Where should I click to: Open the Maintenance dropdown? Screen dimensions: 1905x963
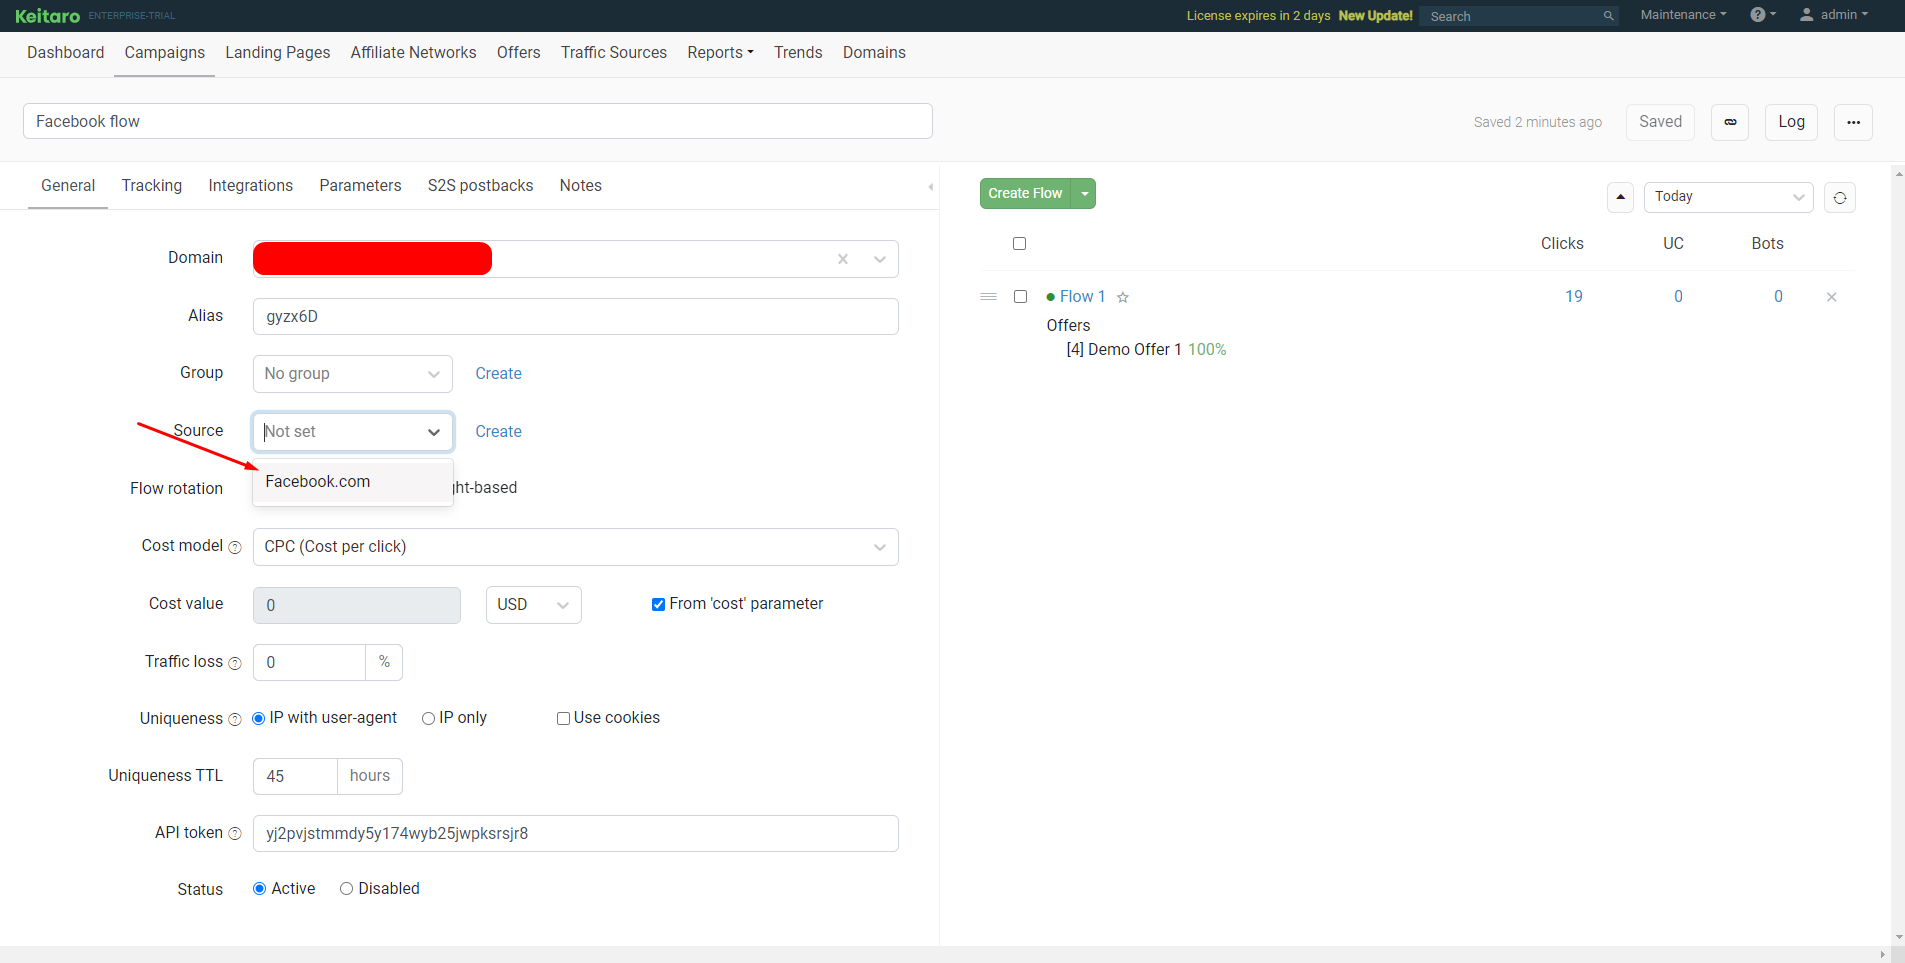(1683, 15)
